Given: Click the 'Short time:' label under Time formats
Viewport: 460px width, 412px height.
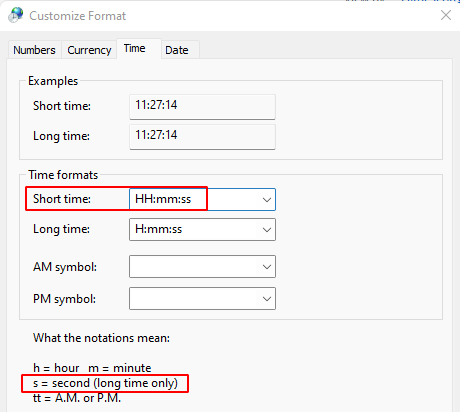Looking at the screenshot, I should [62, 199].
